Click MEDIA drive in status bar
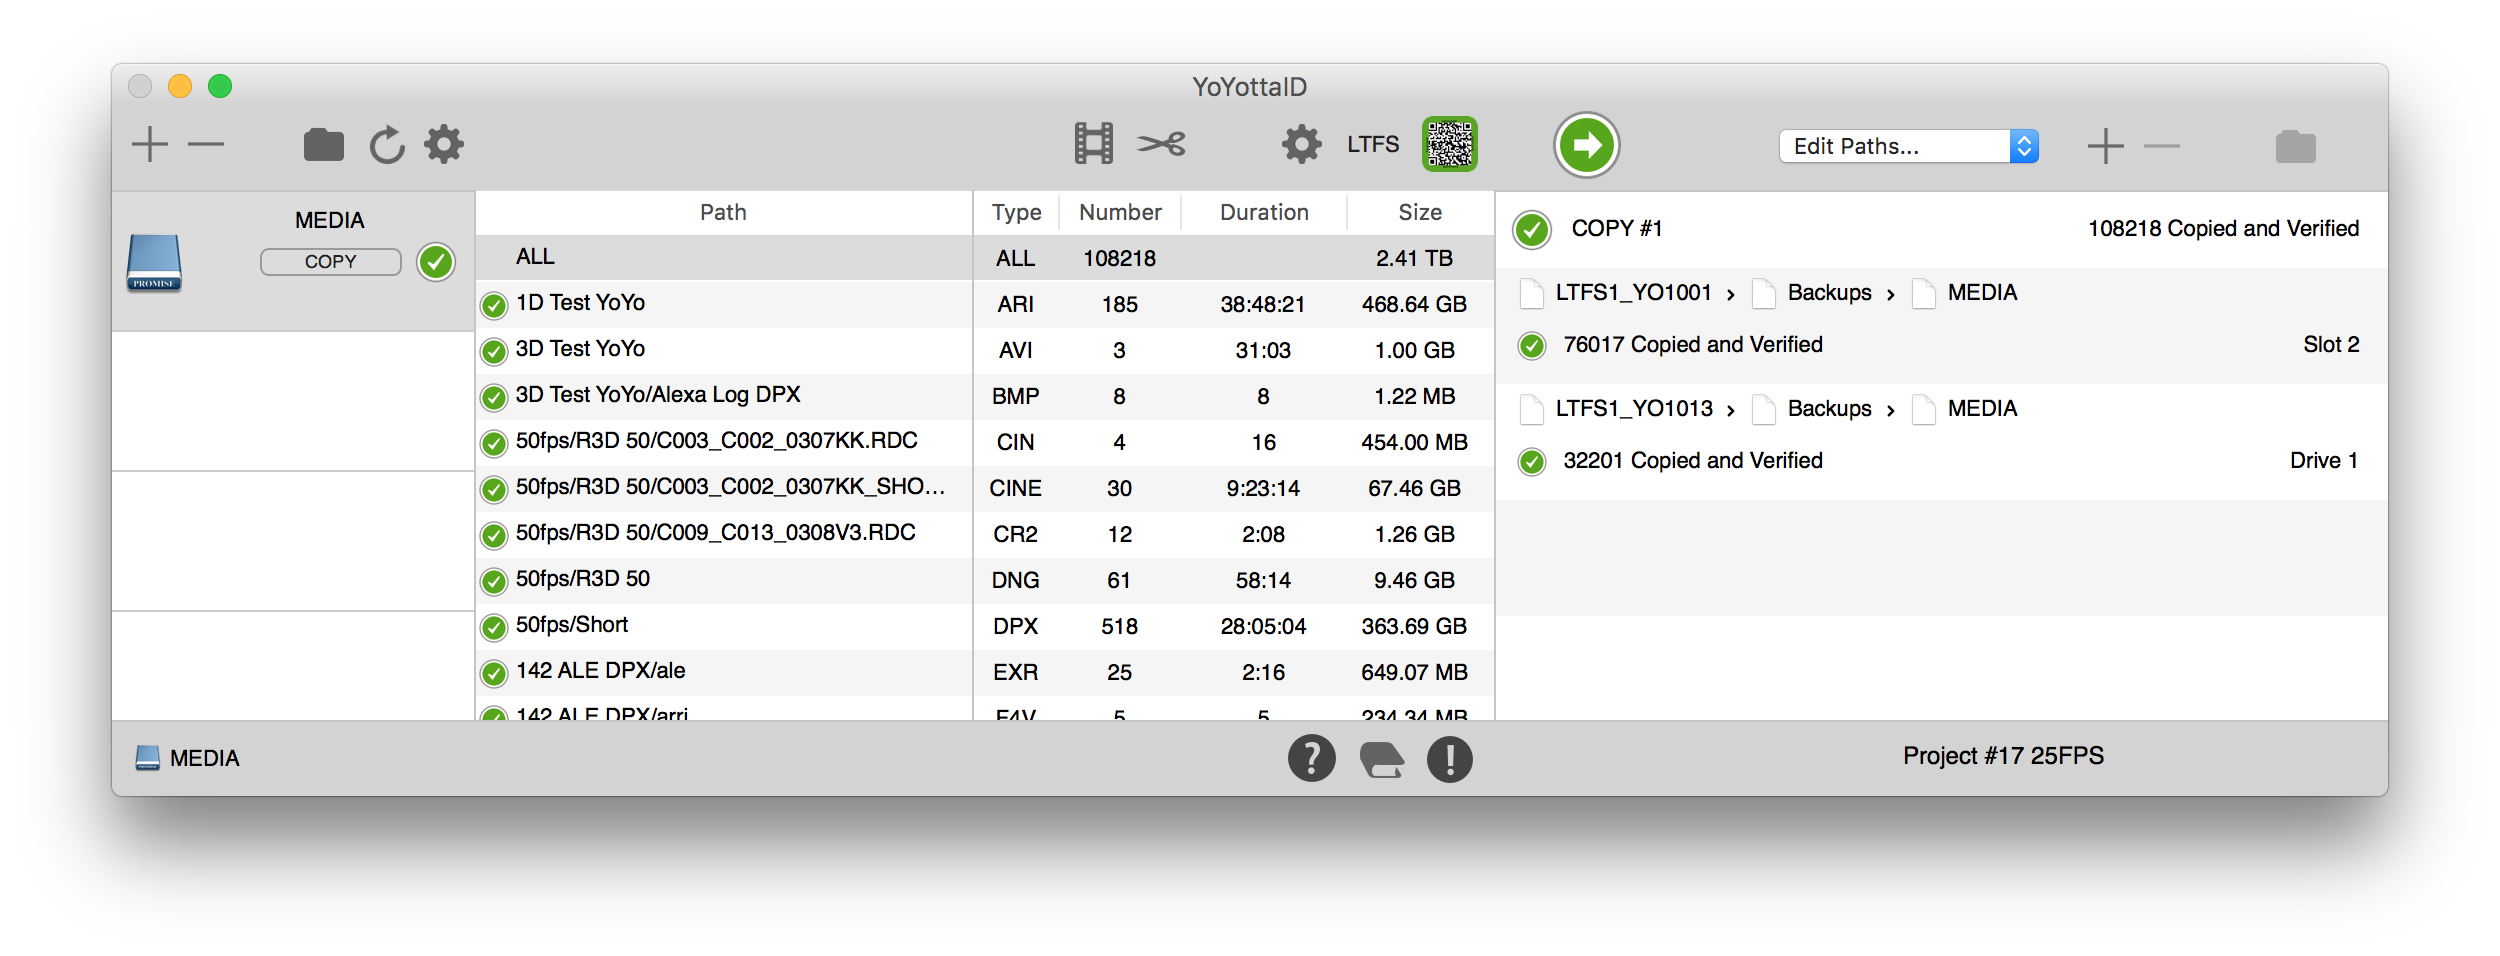This screenshot has width=2500, height=956. 188,758
